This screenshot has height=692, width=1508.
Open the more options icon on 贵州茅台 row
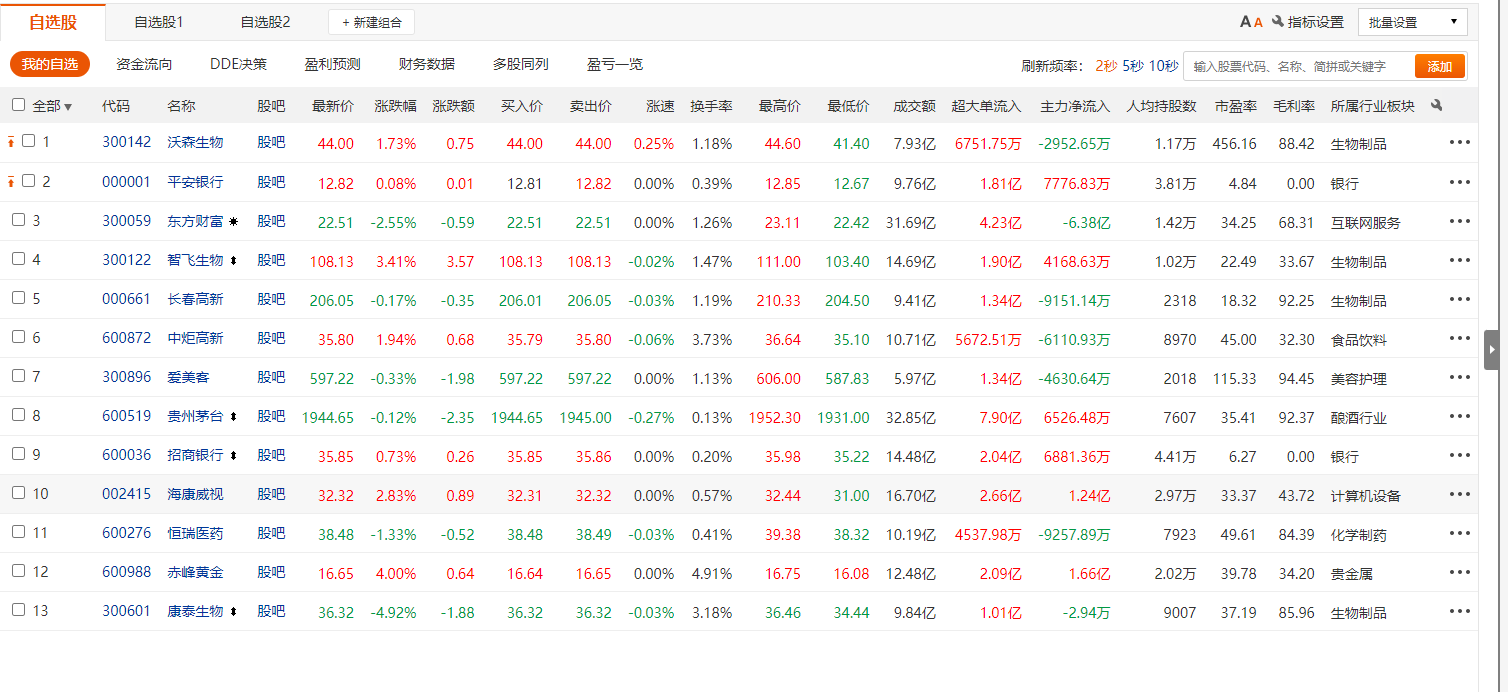coord(1459,416)
